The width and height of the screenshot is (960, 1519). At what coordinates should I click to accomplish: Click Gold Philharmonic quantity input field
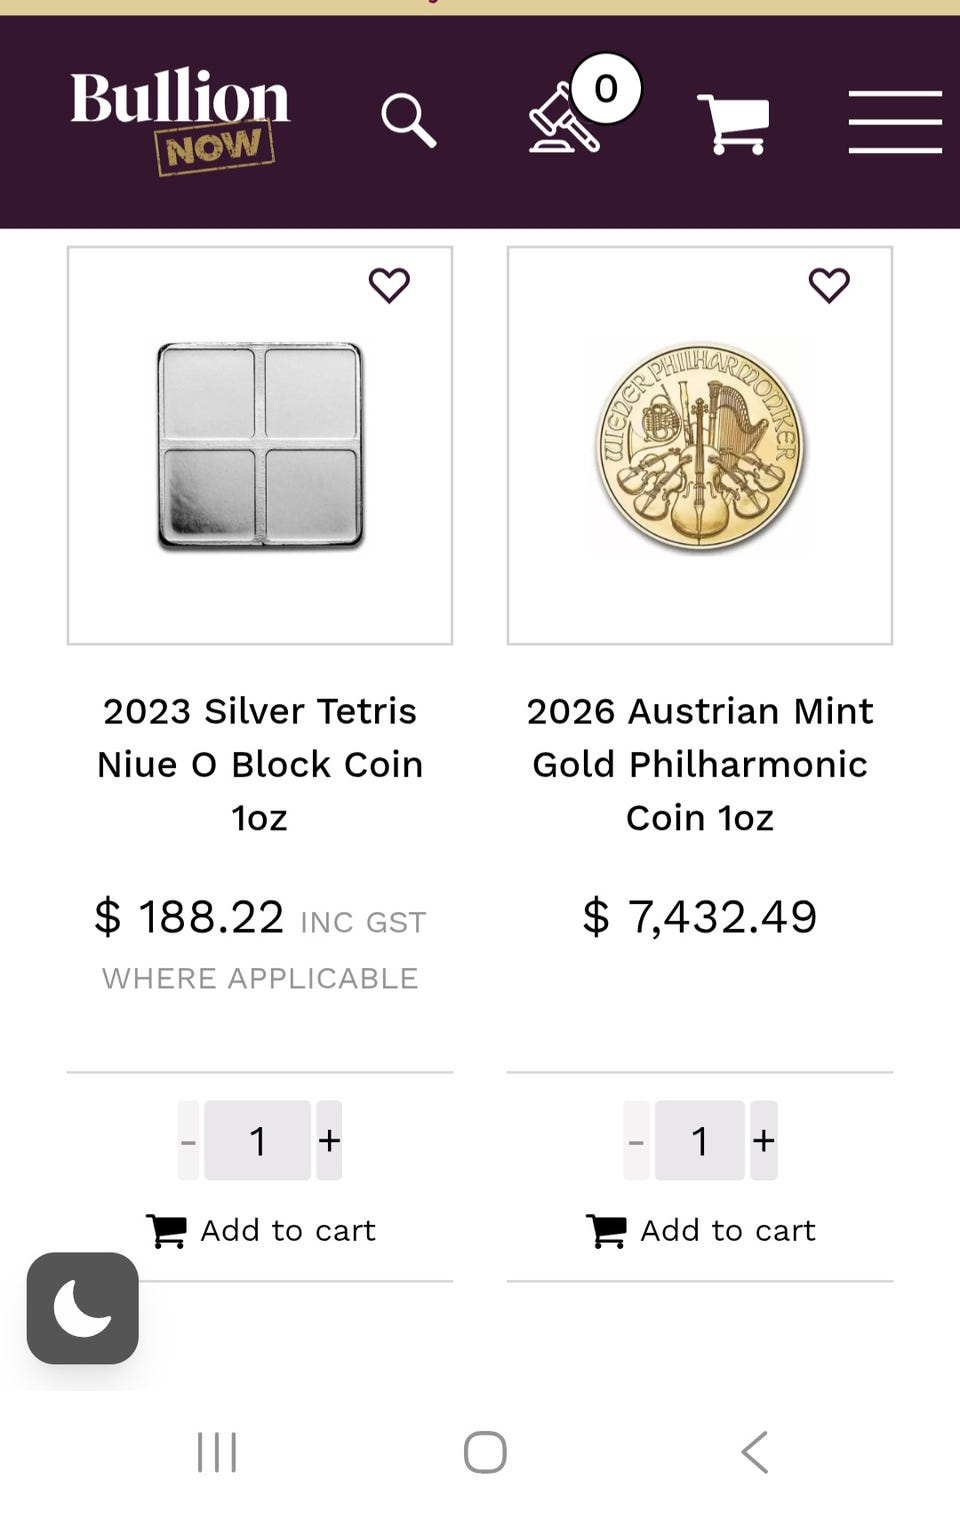pyautogui.click(x=700, y=1141)
